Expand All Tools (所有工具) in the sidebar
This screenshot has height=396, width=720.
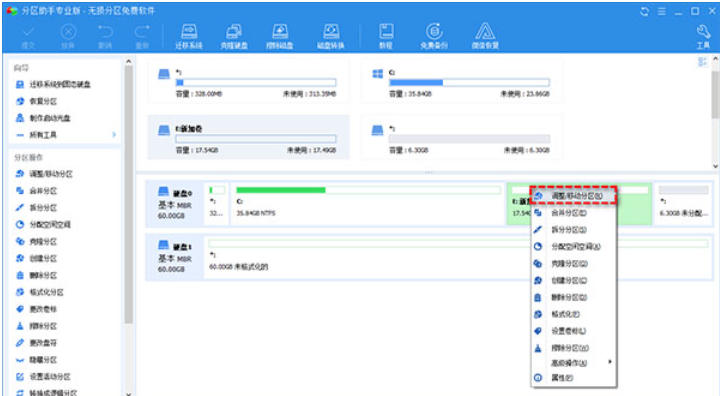pos(65,135)
